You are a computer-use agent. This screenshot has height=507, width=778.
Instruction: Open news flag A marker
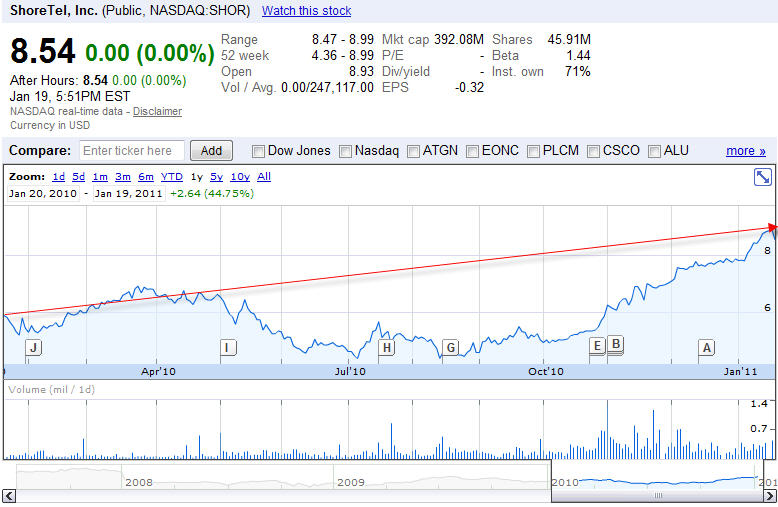coord(707,347)
